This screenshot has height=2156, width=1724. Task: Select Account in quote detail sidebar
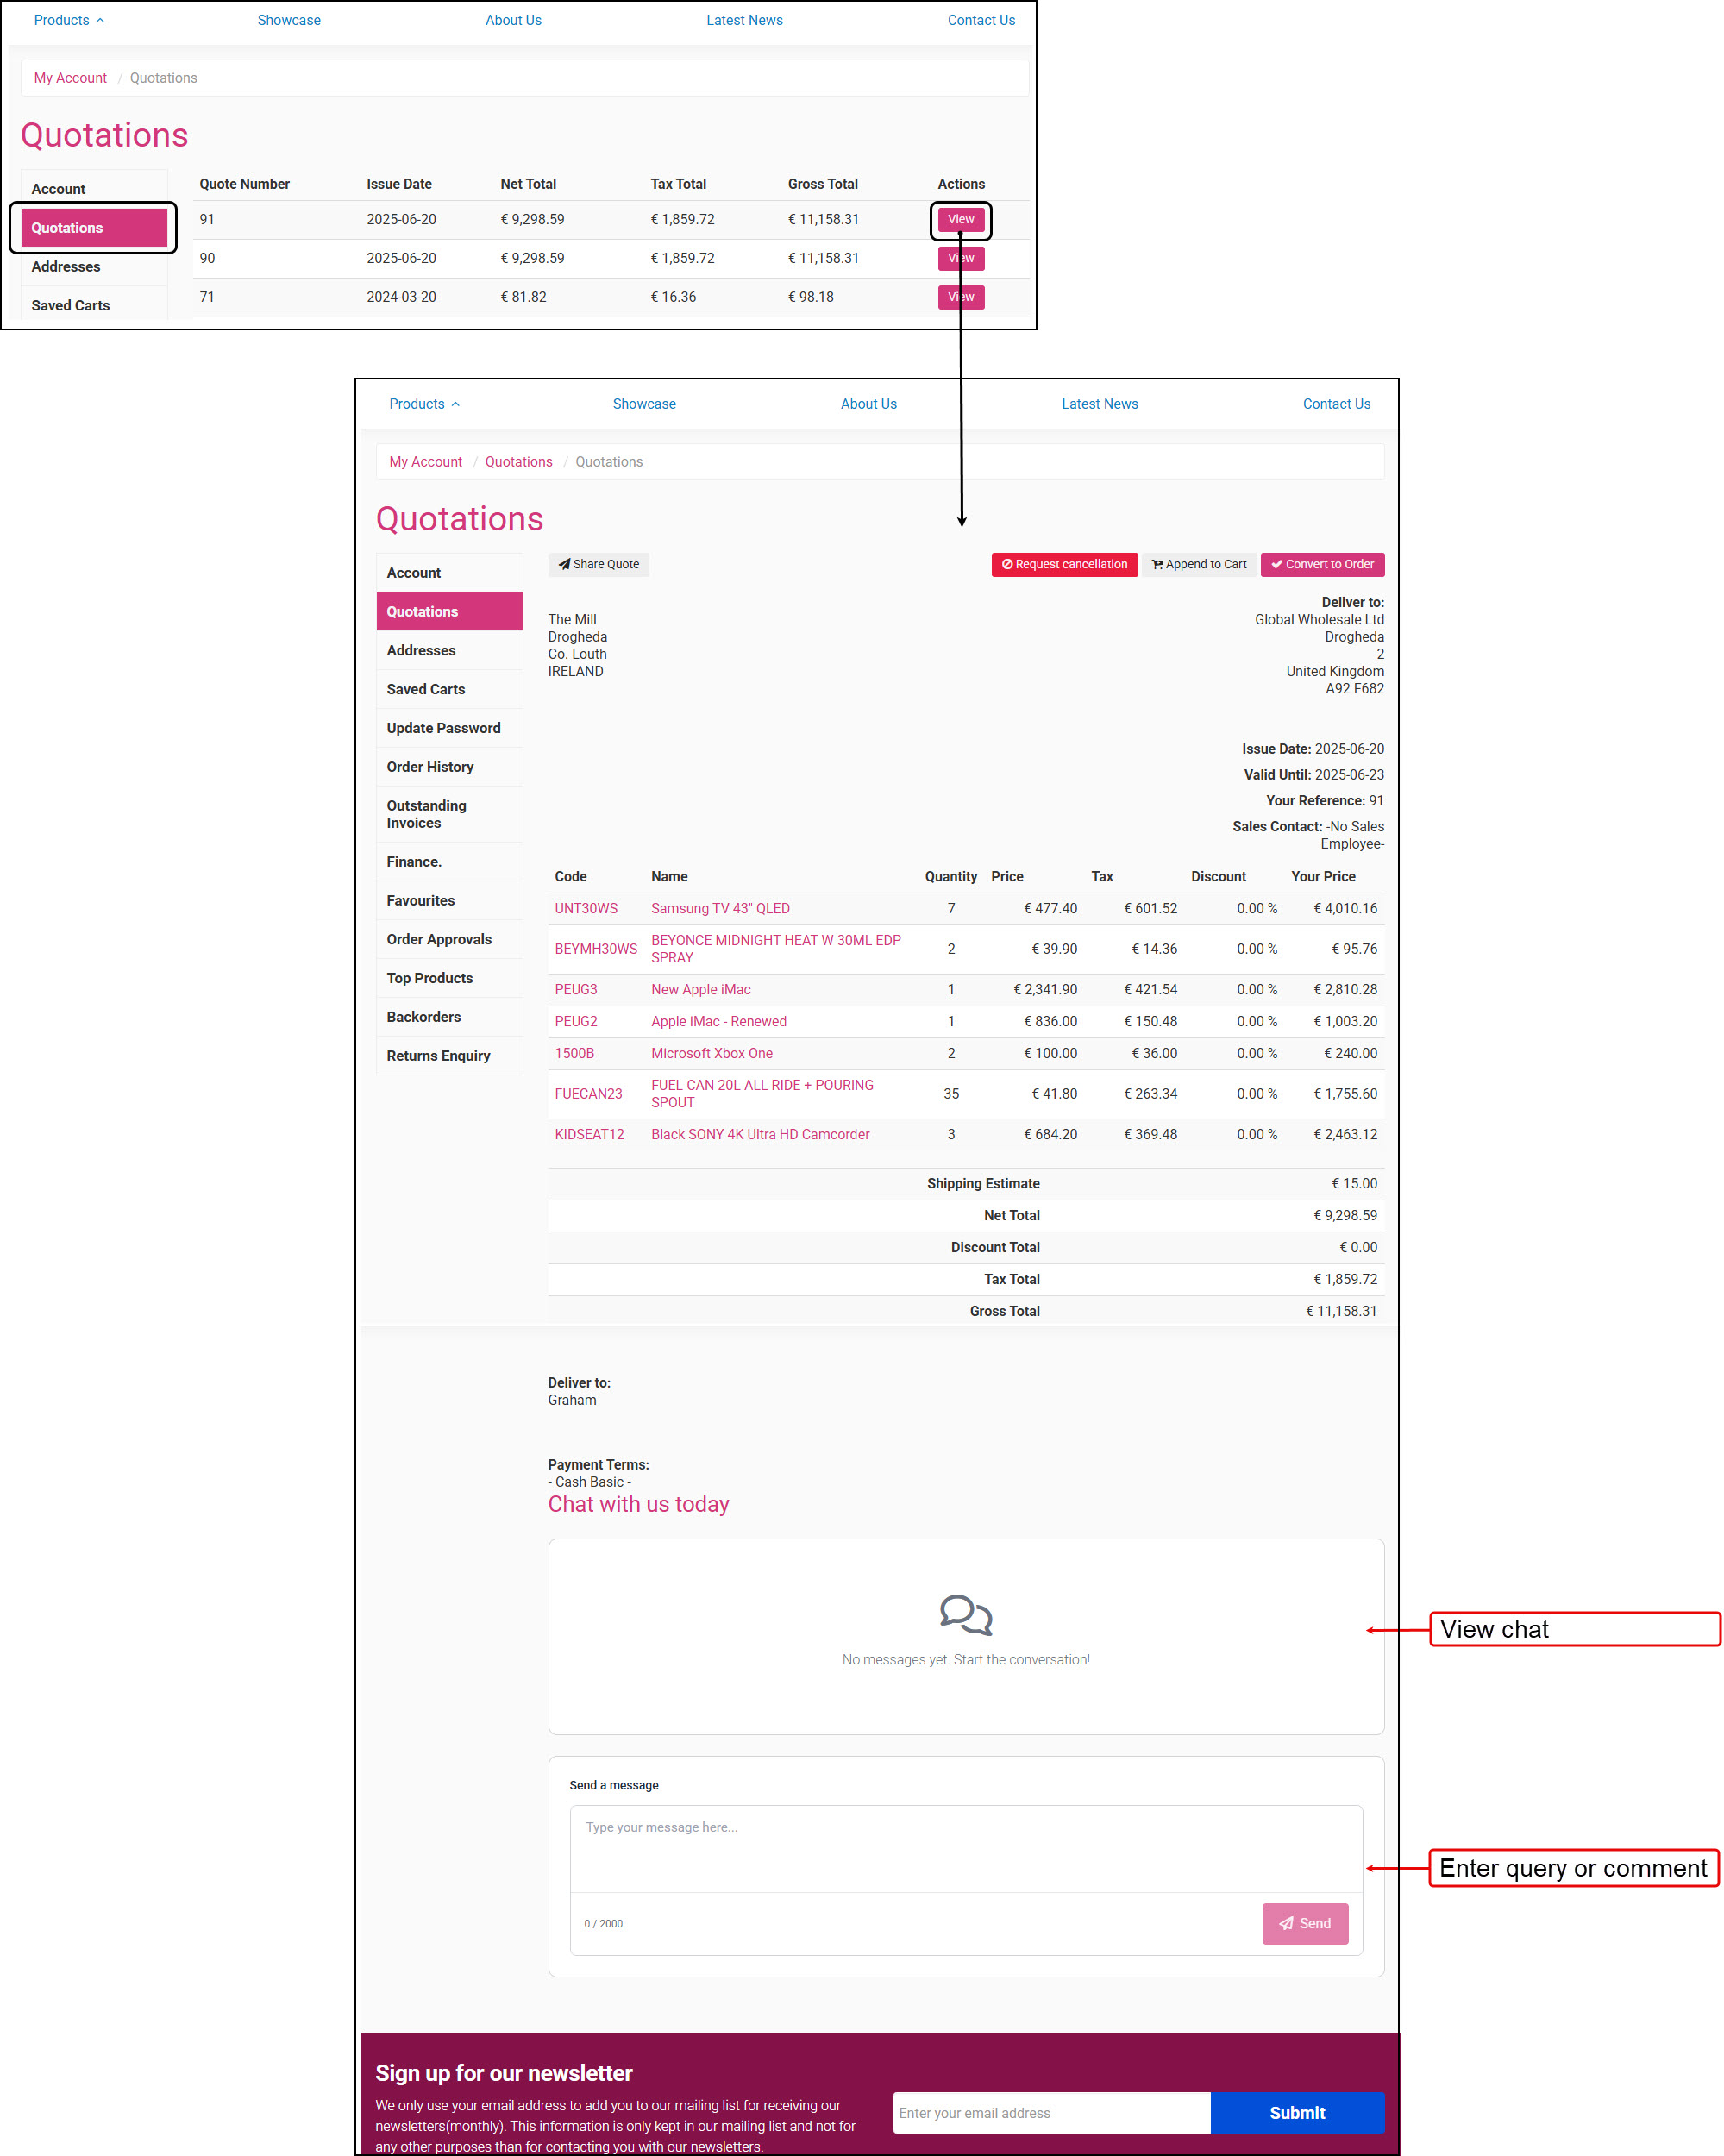(449, 573)
